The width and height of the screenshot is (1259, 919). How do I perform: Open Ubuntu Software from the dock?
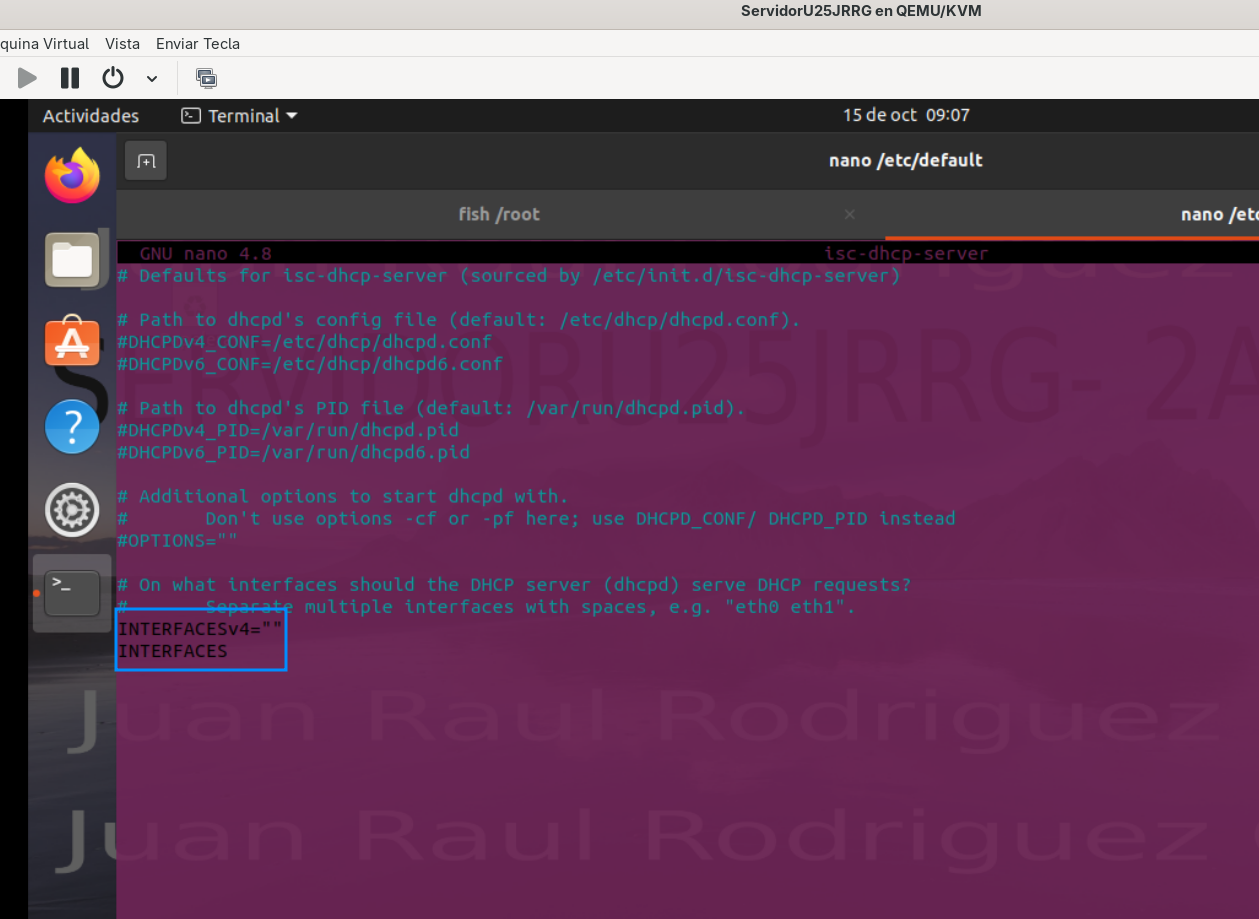coord(72,342)
